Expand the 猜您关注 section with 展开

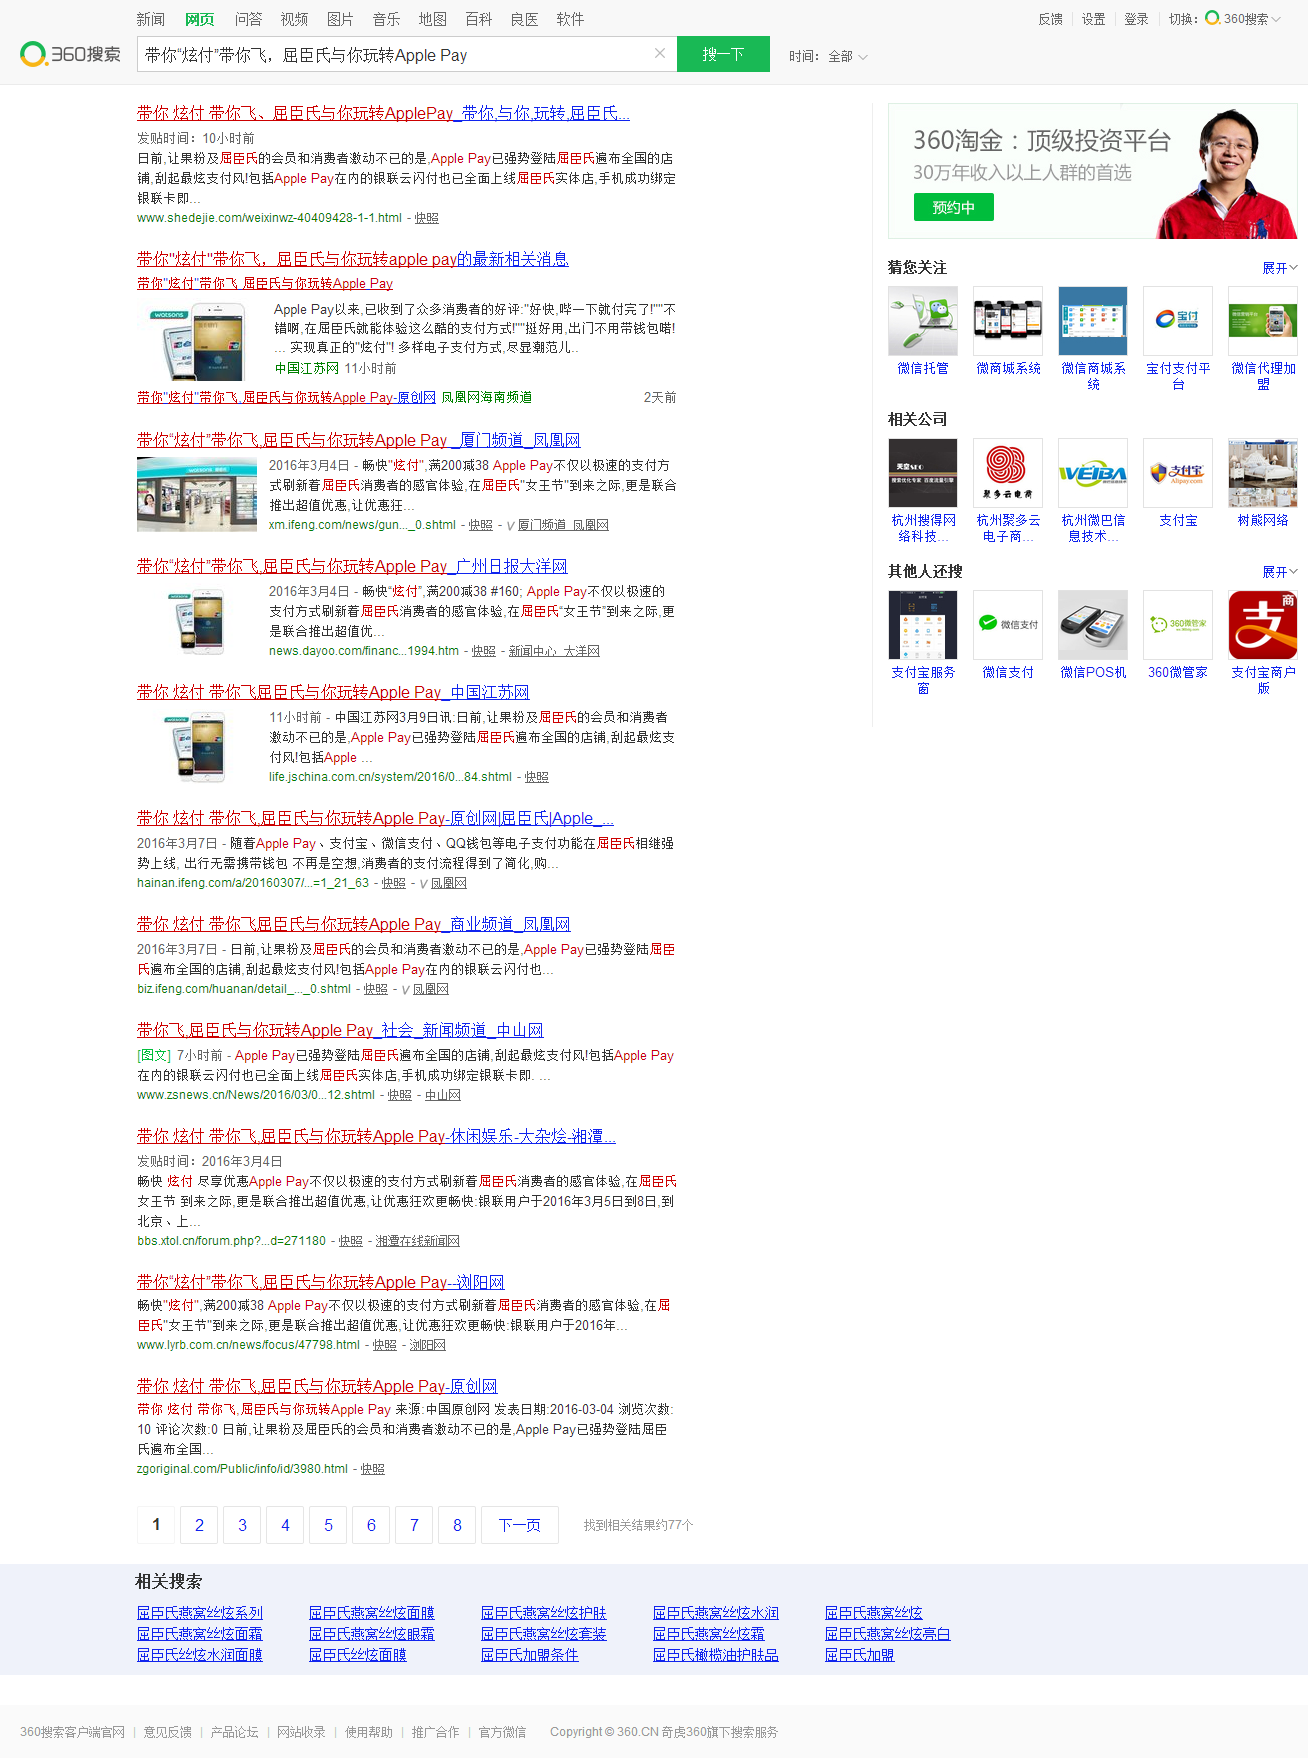coord(1280,268)
